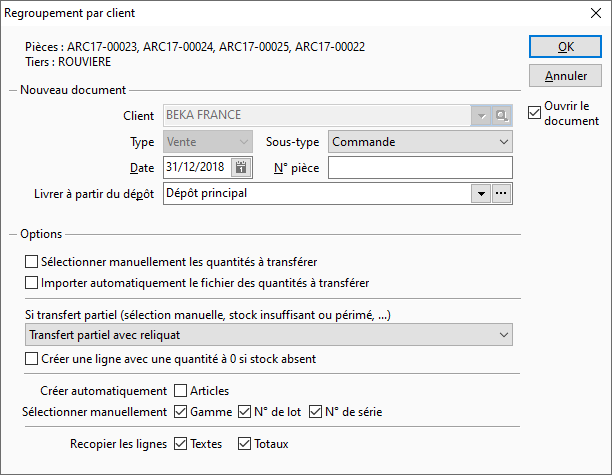Click the client search magnifier icon
The width and height of the screenshot is (612, 475).
(501, 116)
